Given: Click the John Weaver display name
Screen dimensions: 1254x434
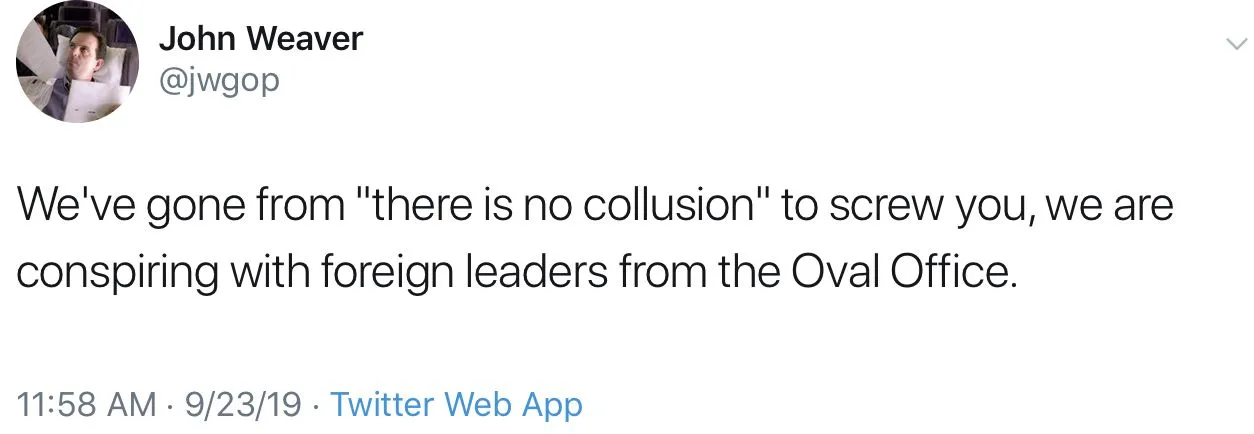Looking at the screenshot, I should [x=260, y=39].
